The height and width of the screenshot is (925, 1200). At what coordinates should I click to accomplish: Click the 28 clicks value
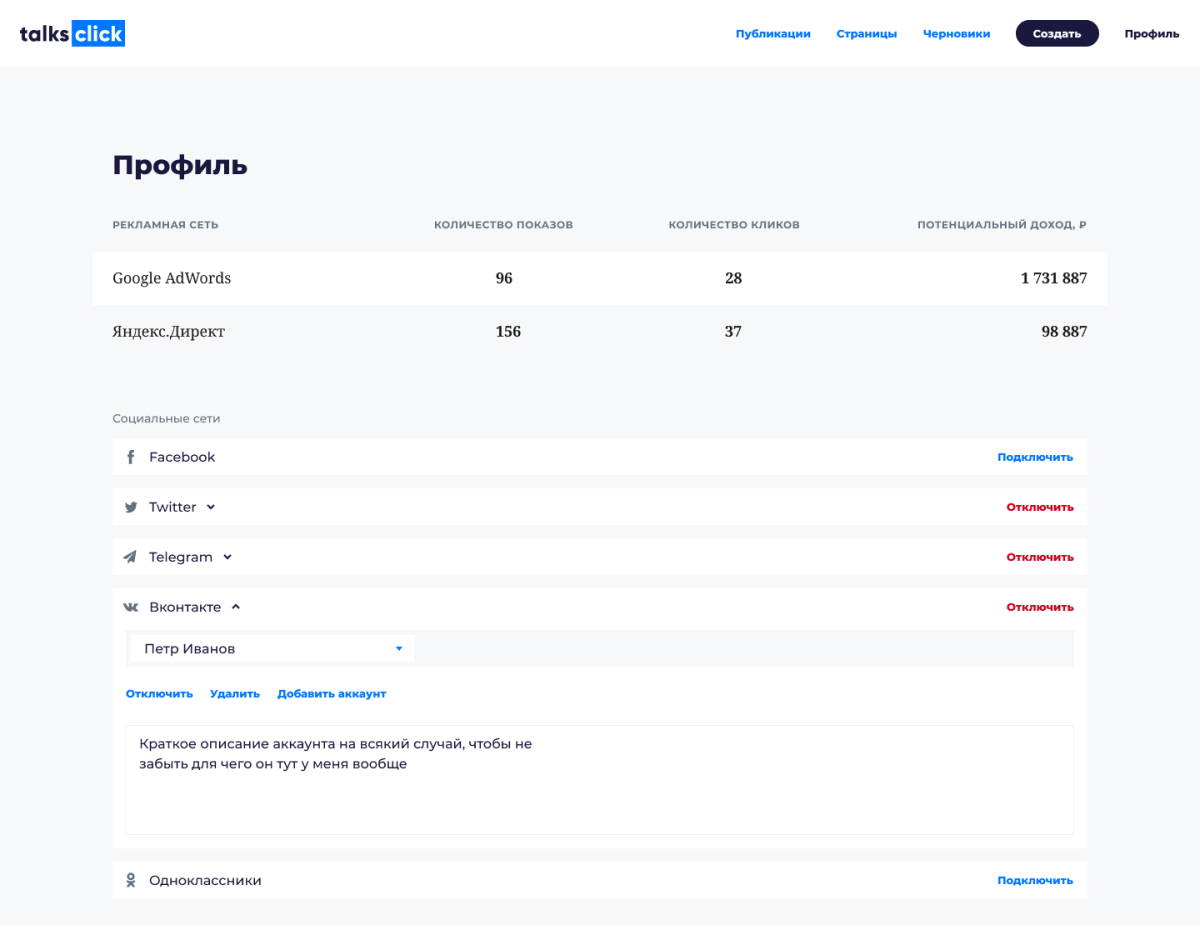point(734,278)
